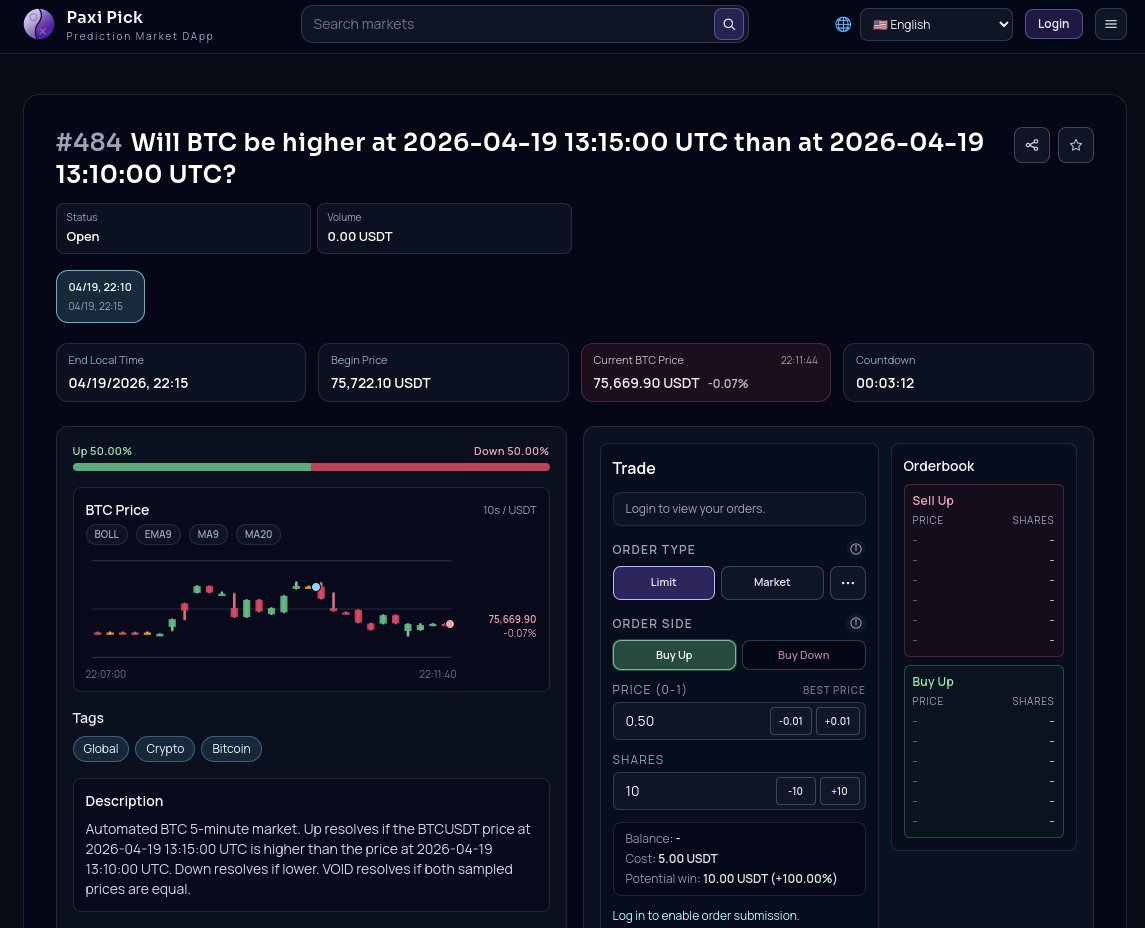
Task: Click the Sell Up orderbook heading
Action: point(933,500)
